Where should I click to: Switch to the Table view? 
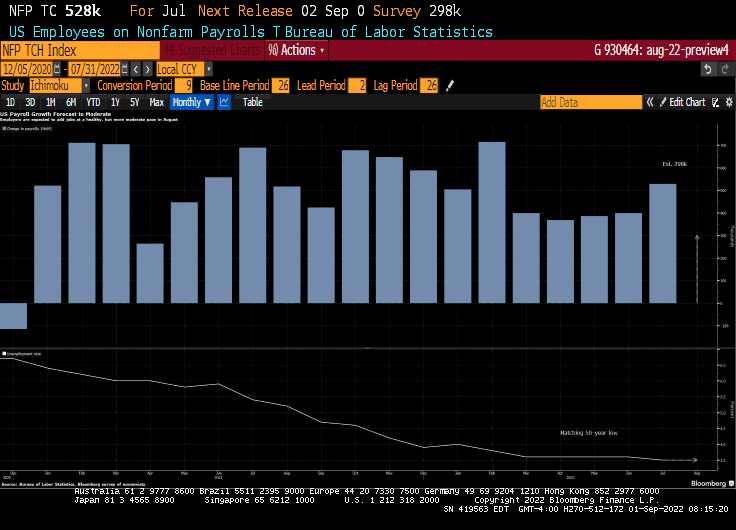tap(253, 102)
